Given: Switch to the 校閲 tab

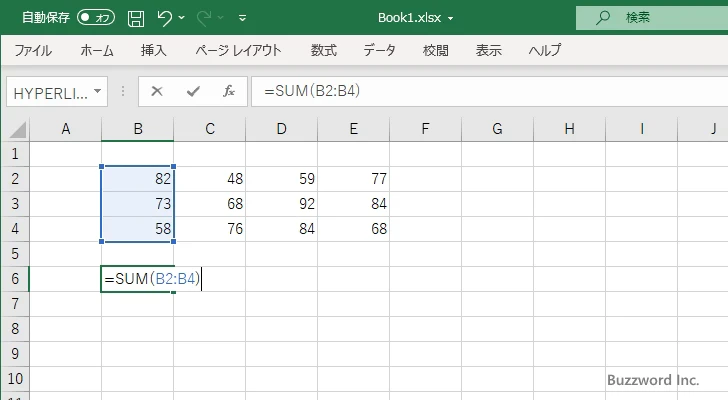Looking at the screenshot, I should pyautogui.click(x=436, y=50).
